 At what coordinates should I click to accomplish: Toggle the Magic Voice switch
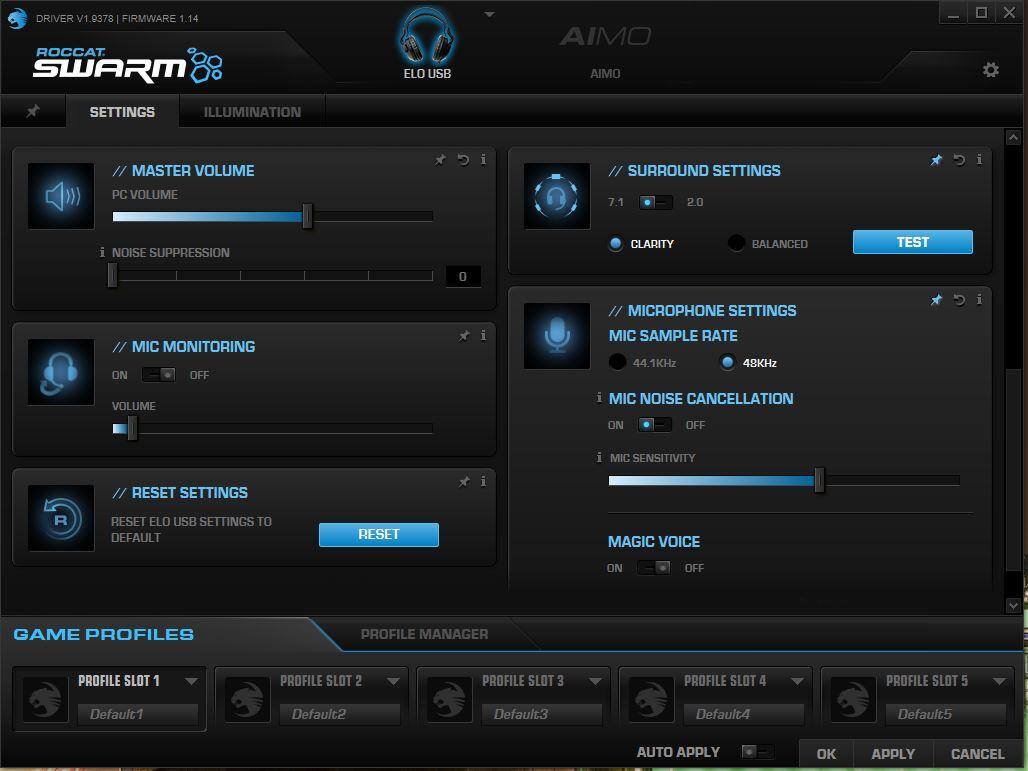pos(654,568)
